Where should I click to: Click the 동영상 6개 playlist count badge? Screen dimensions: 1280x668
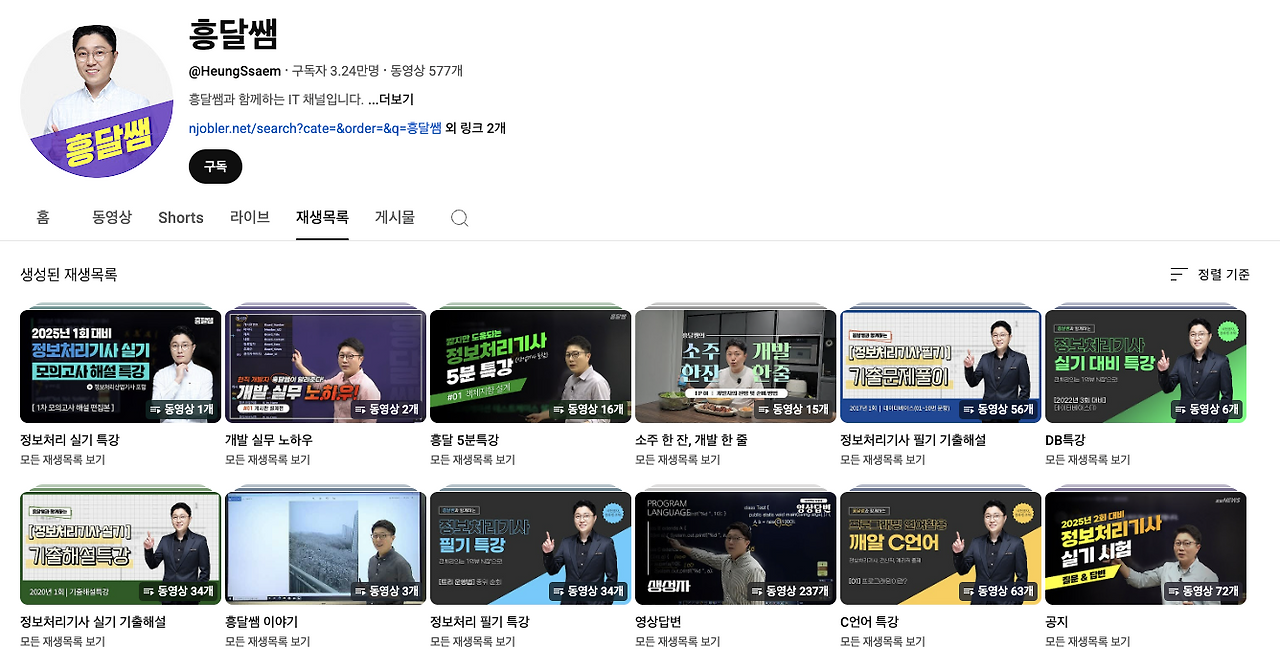click(1206, 409)
